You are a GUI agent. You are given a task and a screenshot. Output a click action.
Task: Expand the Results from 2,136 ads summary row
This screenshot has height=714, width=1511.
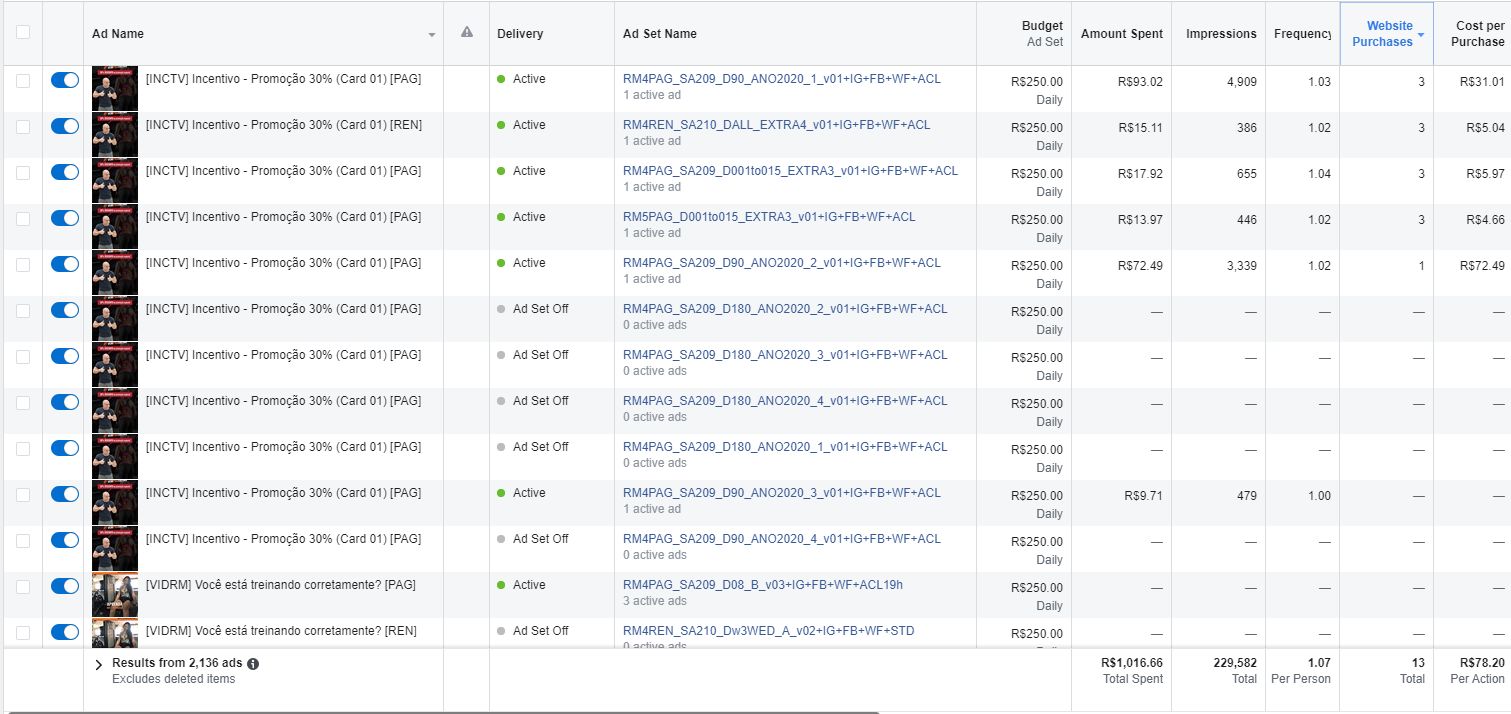point(98,664)
